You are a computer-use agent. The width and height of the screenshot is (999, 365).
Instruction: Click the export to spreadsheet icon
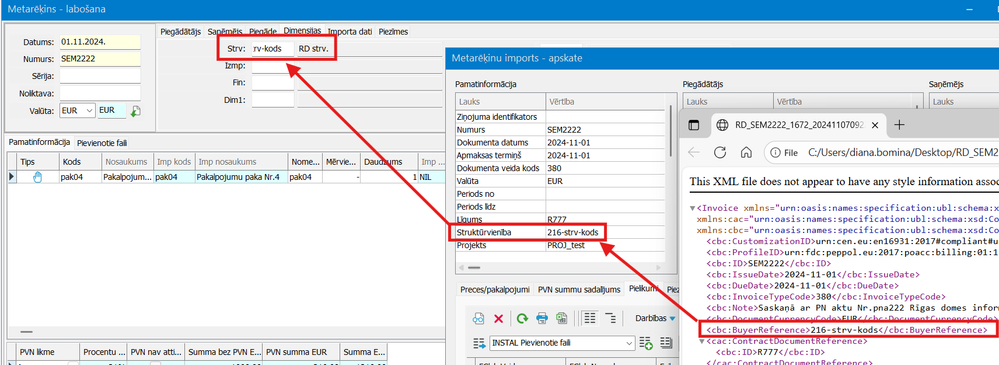click(x=561, y=317)
